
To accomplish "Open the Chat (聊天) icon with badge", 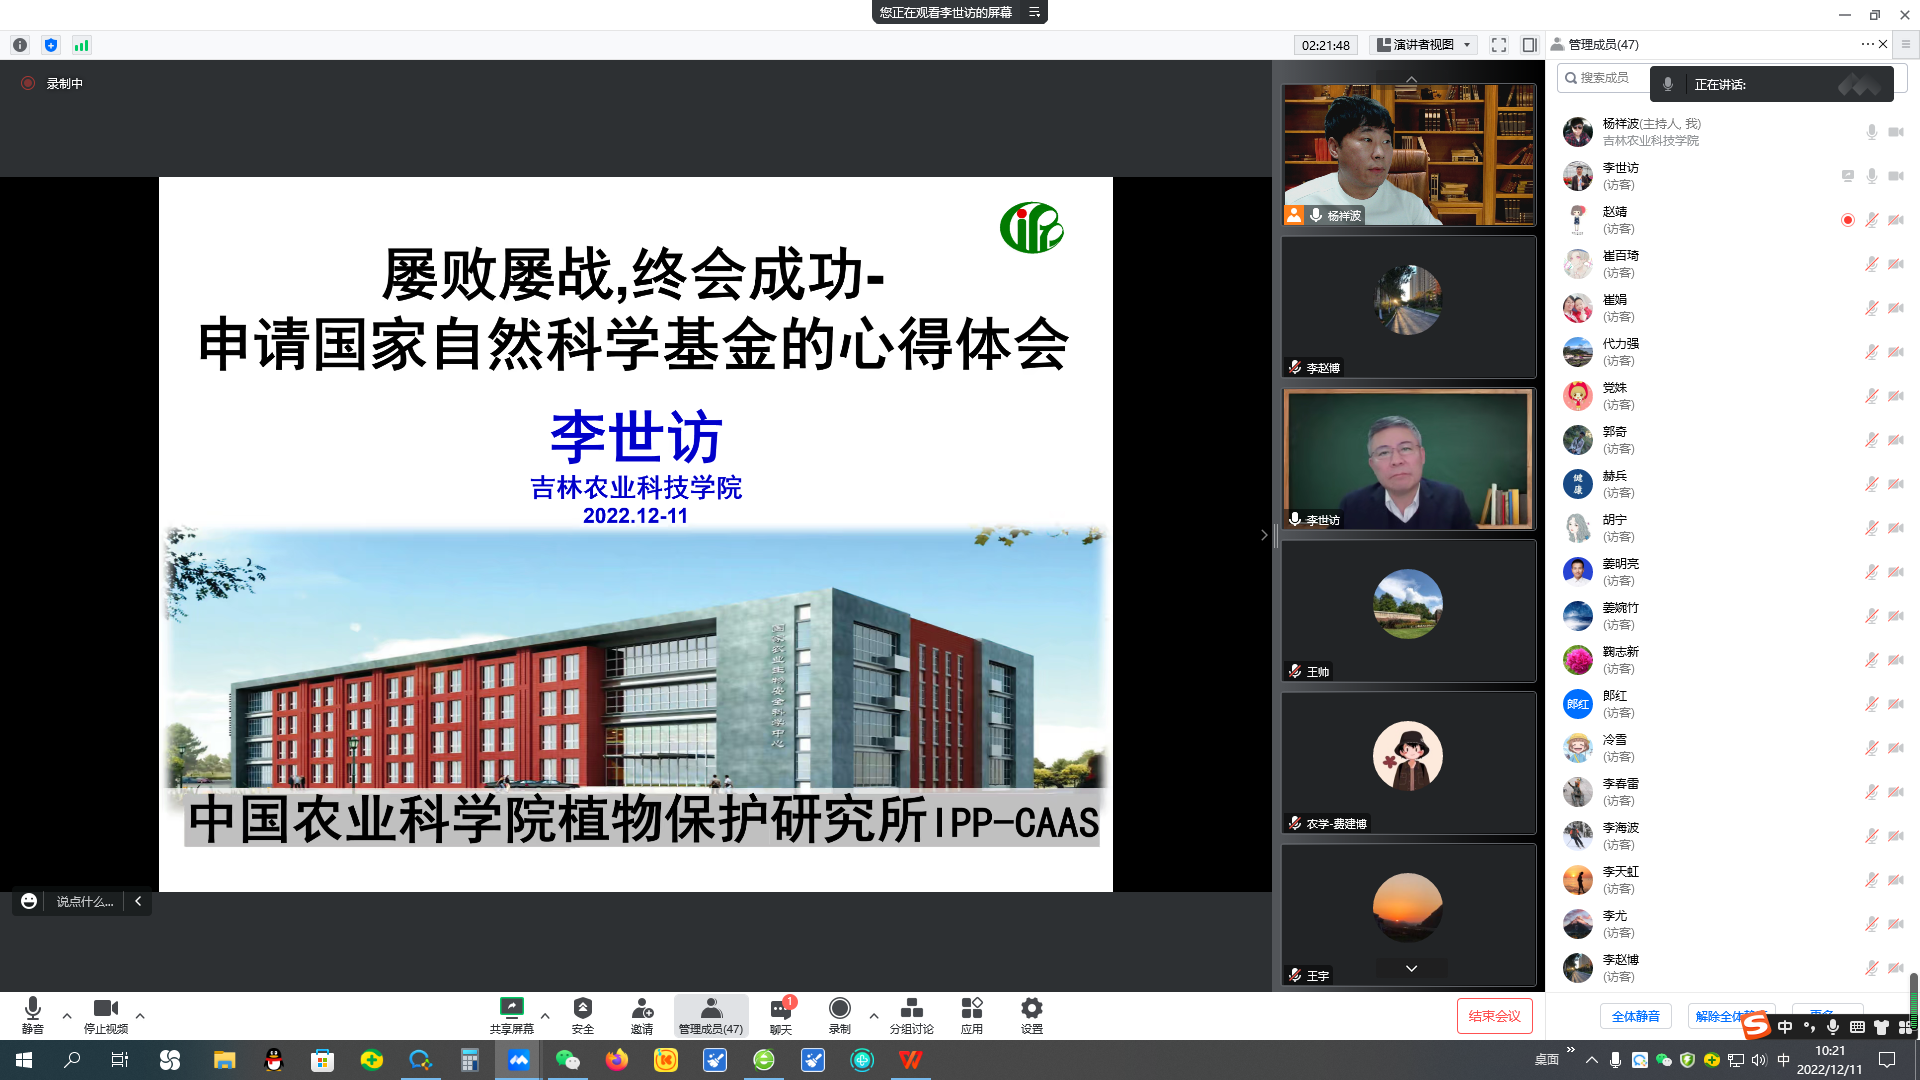I will [780, 1008].
